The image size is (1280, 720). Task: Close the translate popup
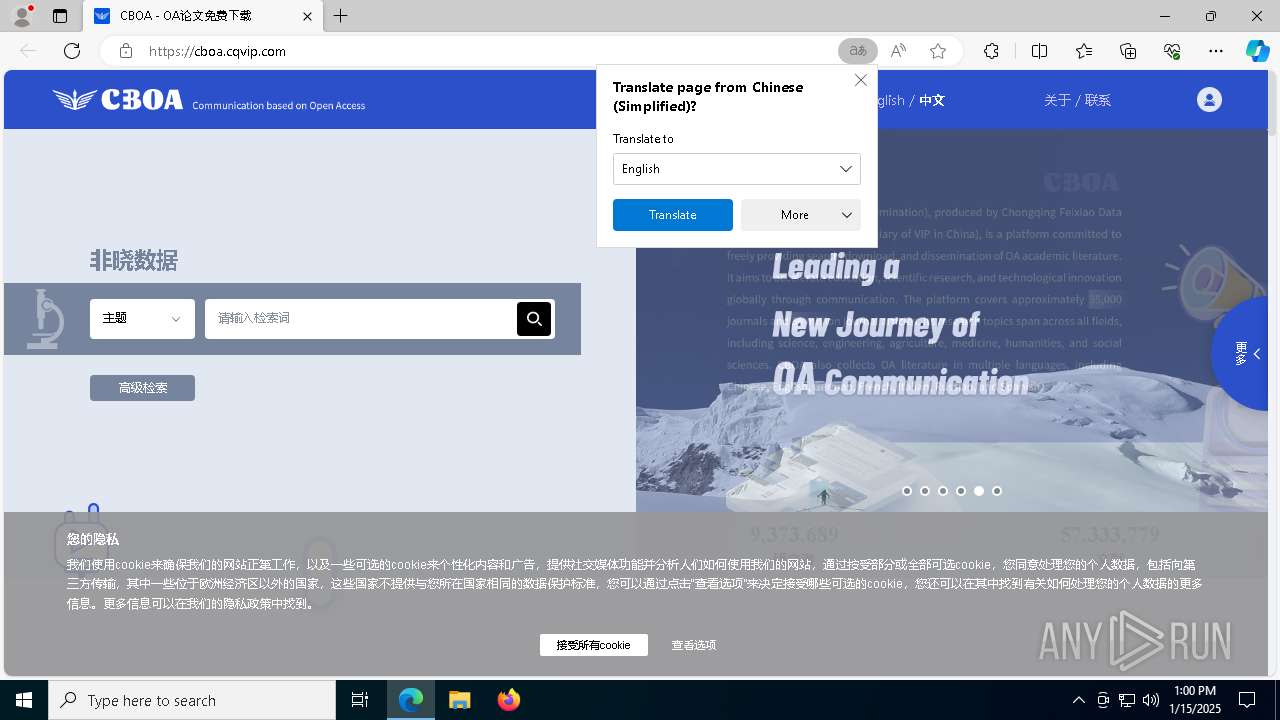[x=861, y=80]
